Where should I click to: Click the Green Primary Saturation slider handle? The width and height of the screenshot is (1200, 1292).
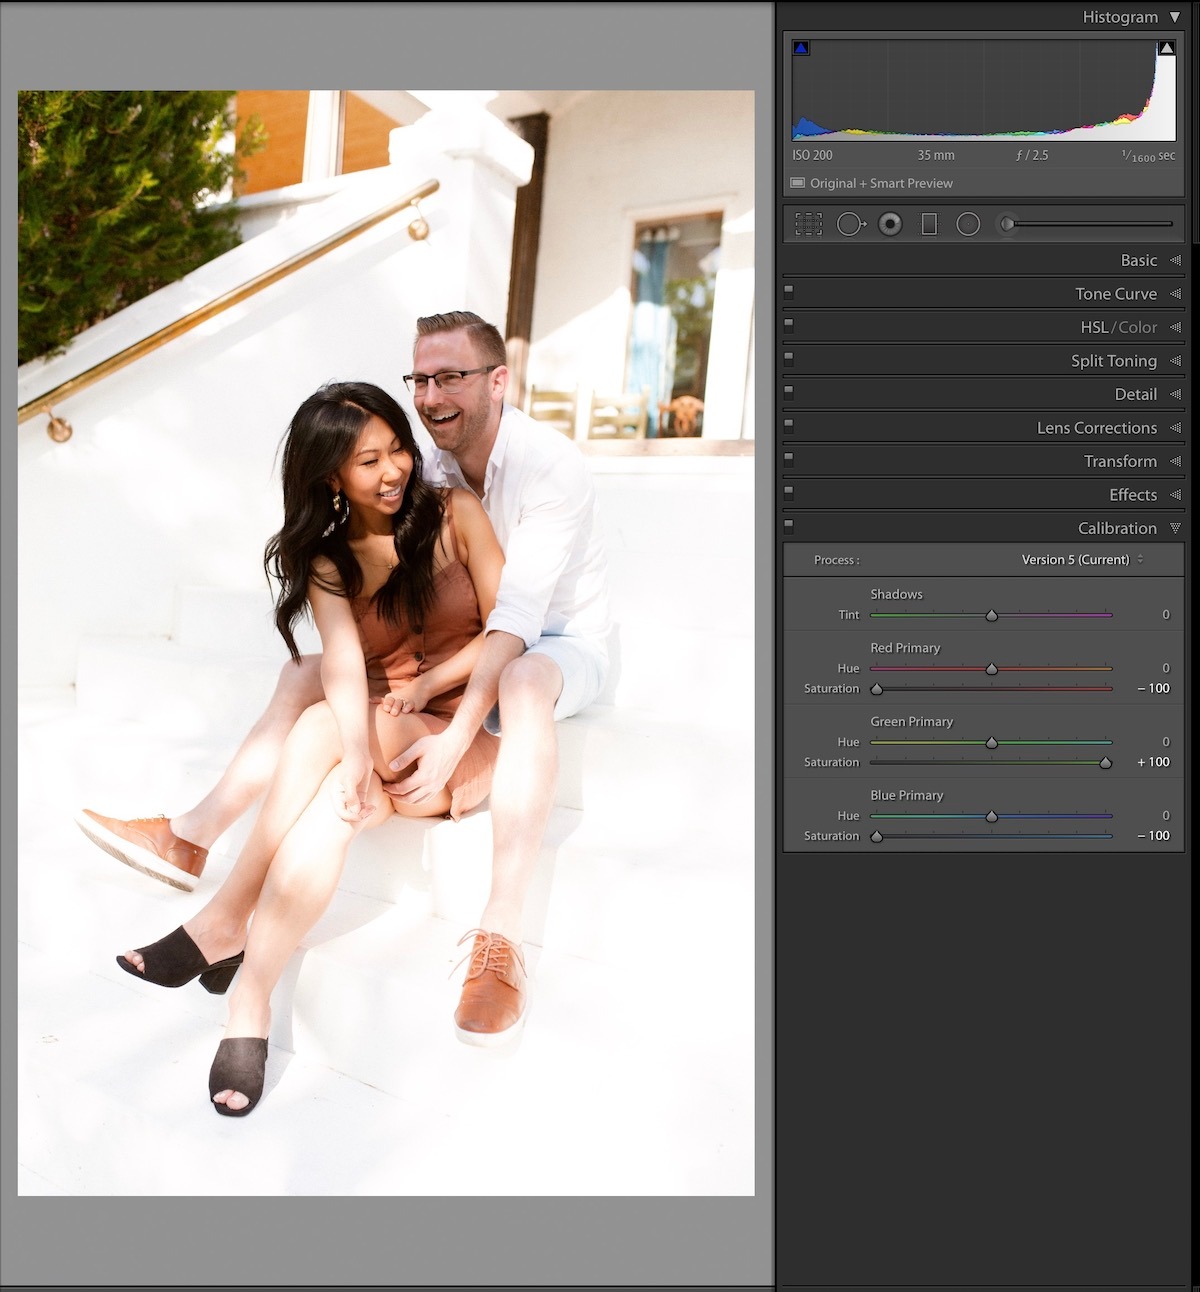pyautogui.click(x=1105, y=763)
